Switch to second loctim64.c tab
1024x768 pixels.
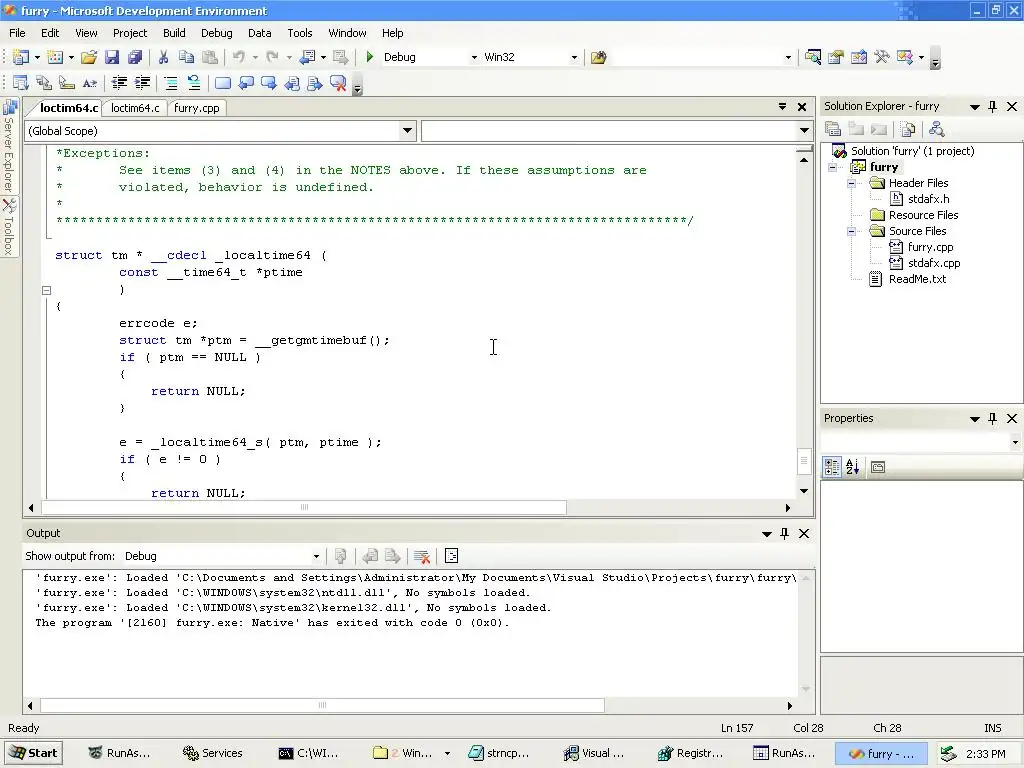point(135,108)
